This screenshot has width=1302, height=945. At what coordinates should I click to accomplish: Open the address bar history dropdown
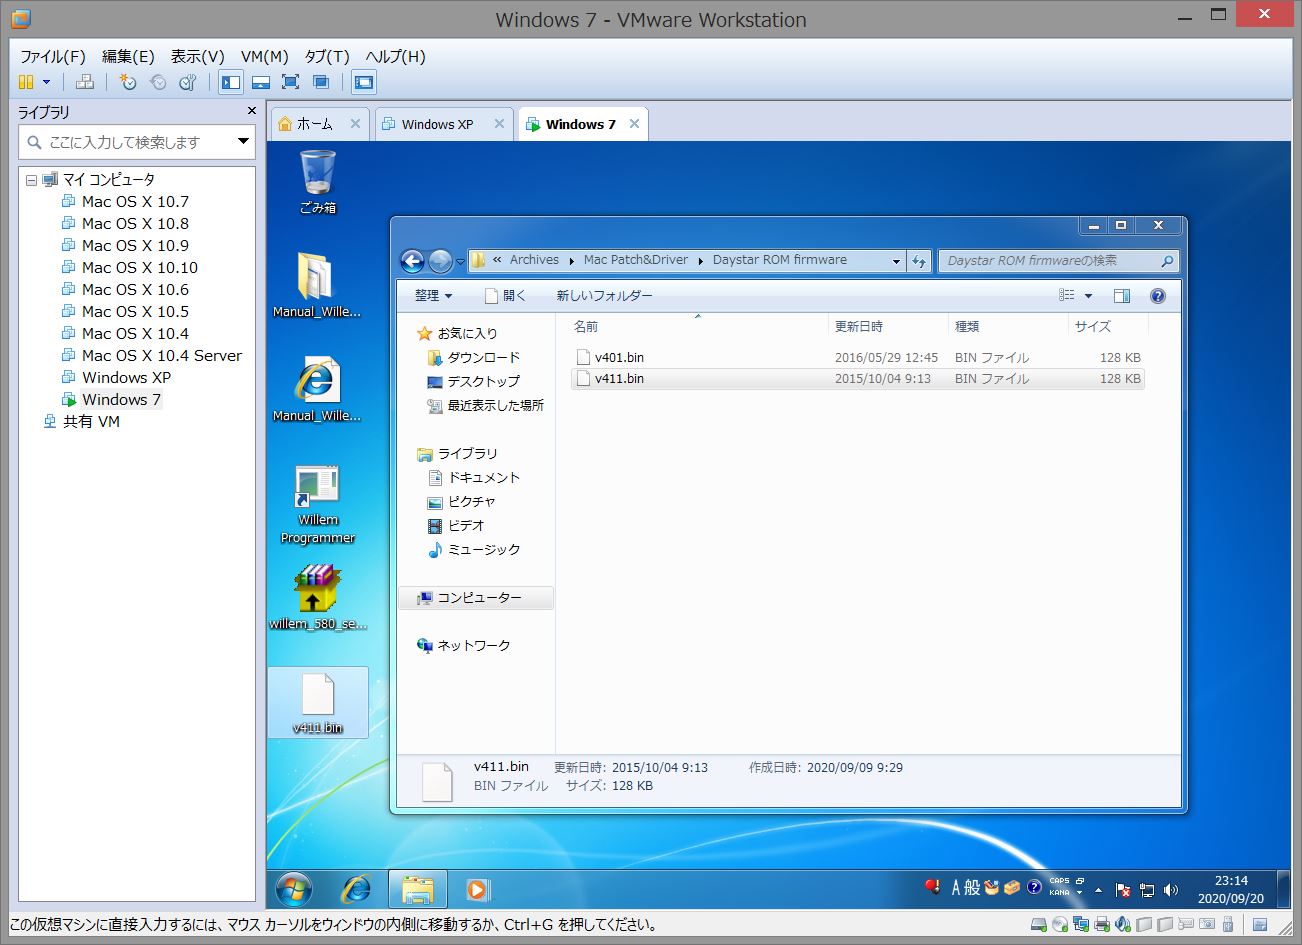896,261
